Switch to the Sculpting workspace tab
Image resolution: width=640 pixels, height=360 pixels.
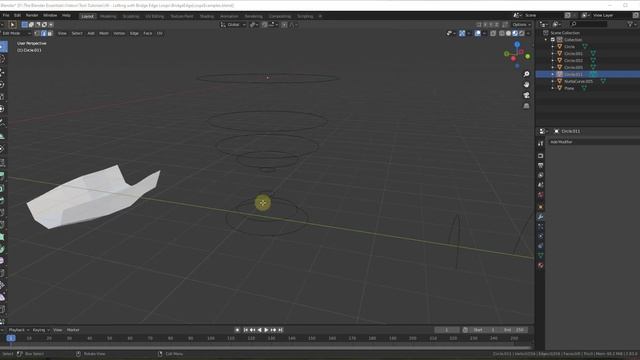(131, 16)
